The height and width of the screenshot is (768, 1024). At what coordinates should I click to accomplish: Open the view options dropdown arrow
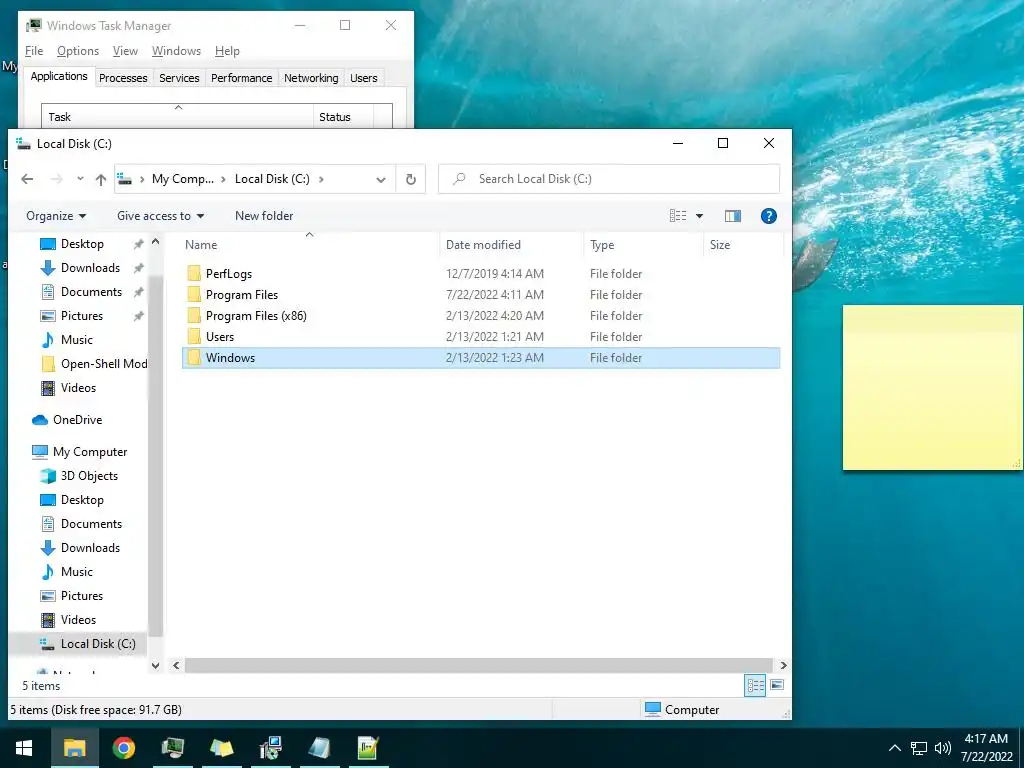699,216
